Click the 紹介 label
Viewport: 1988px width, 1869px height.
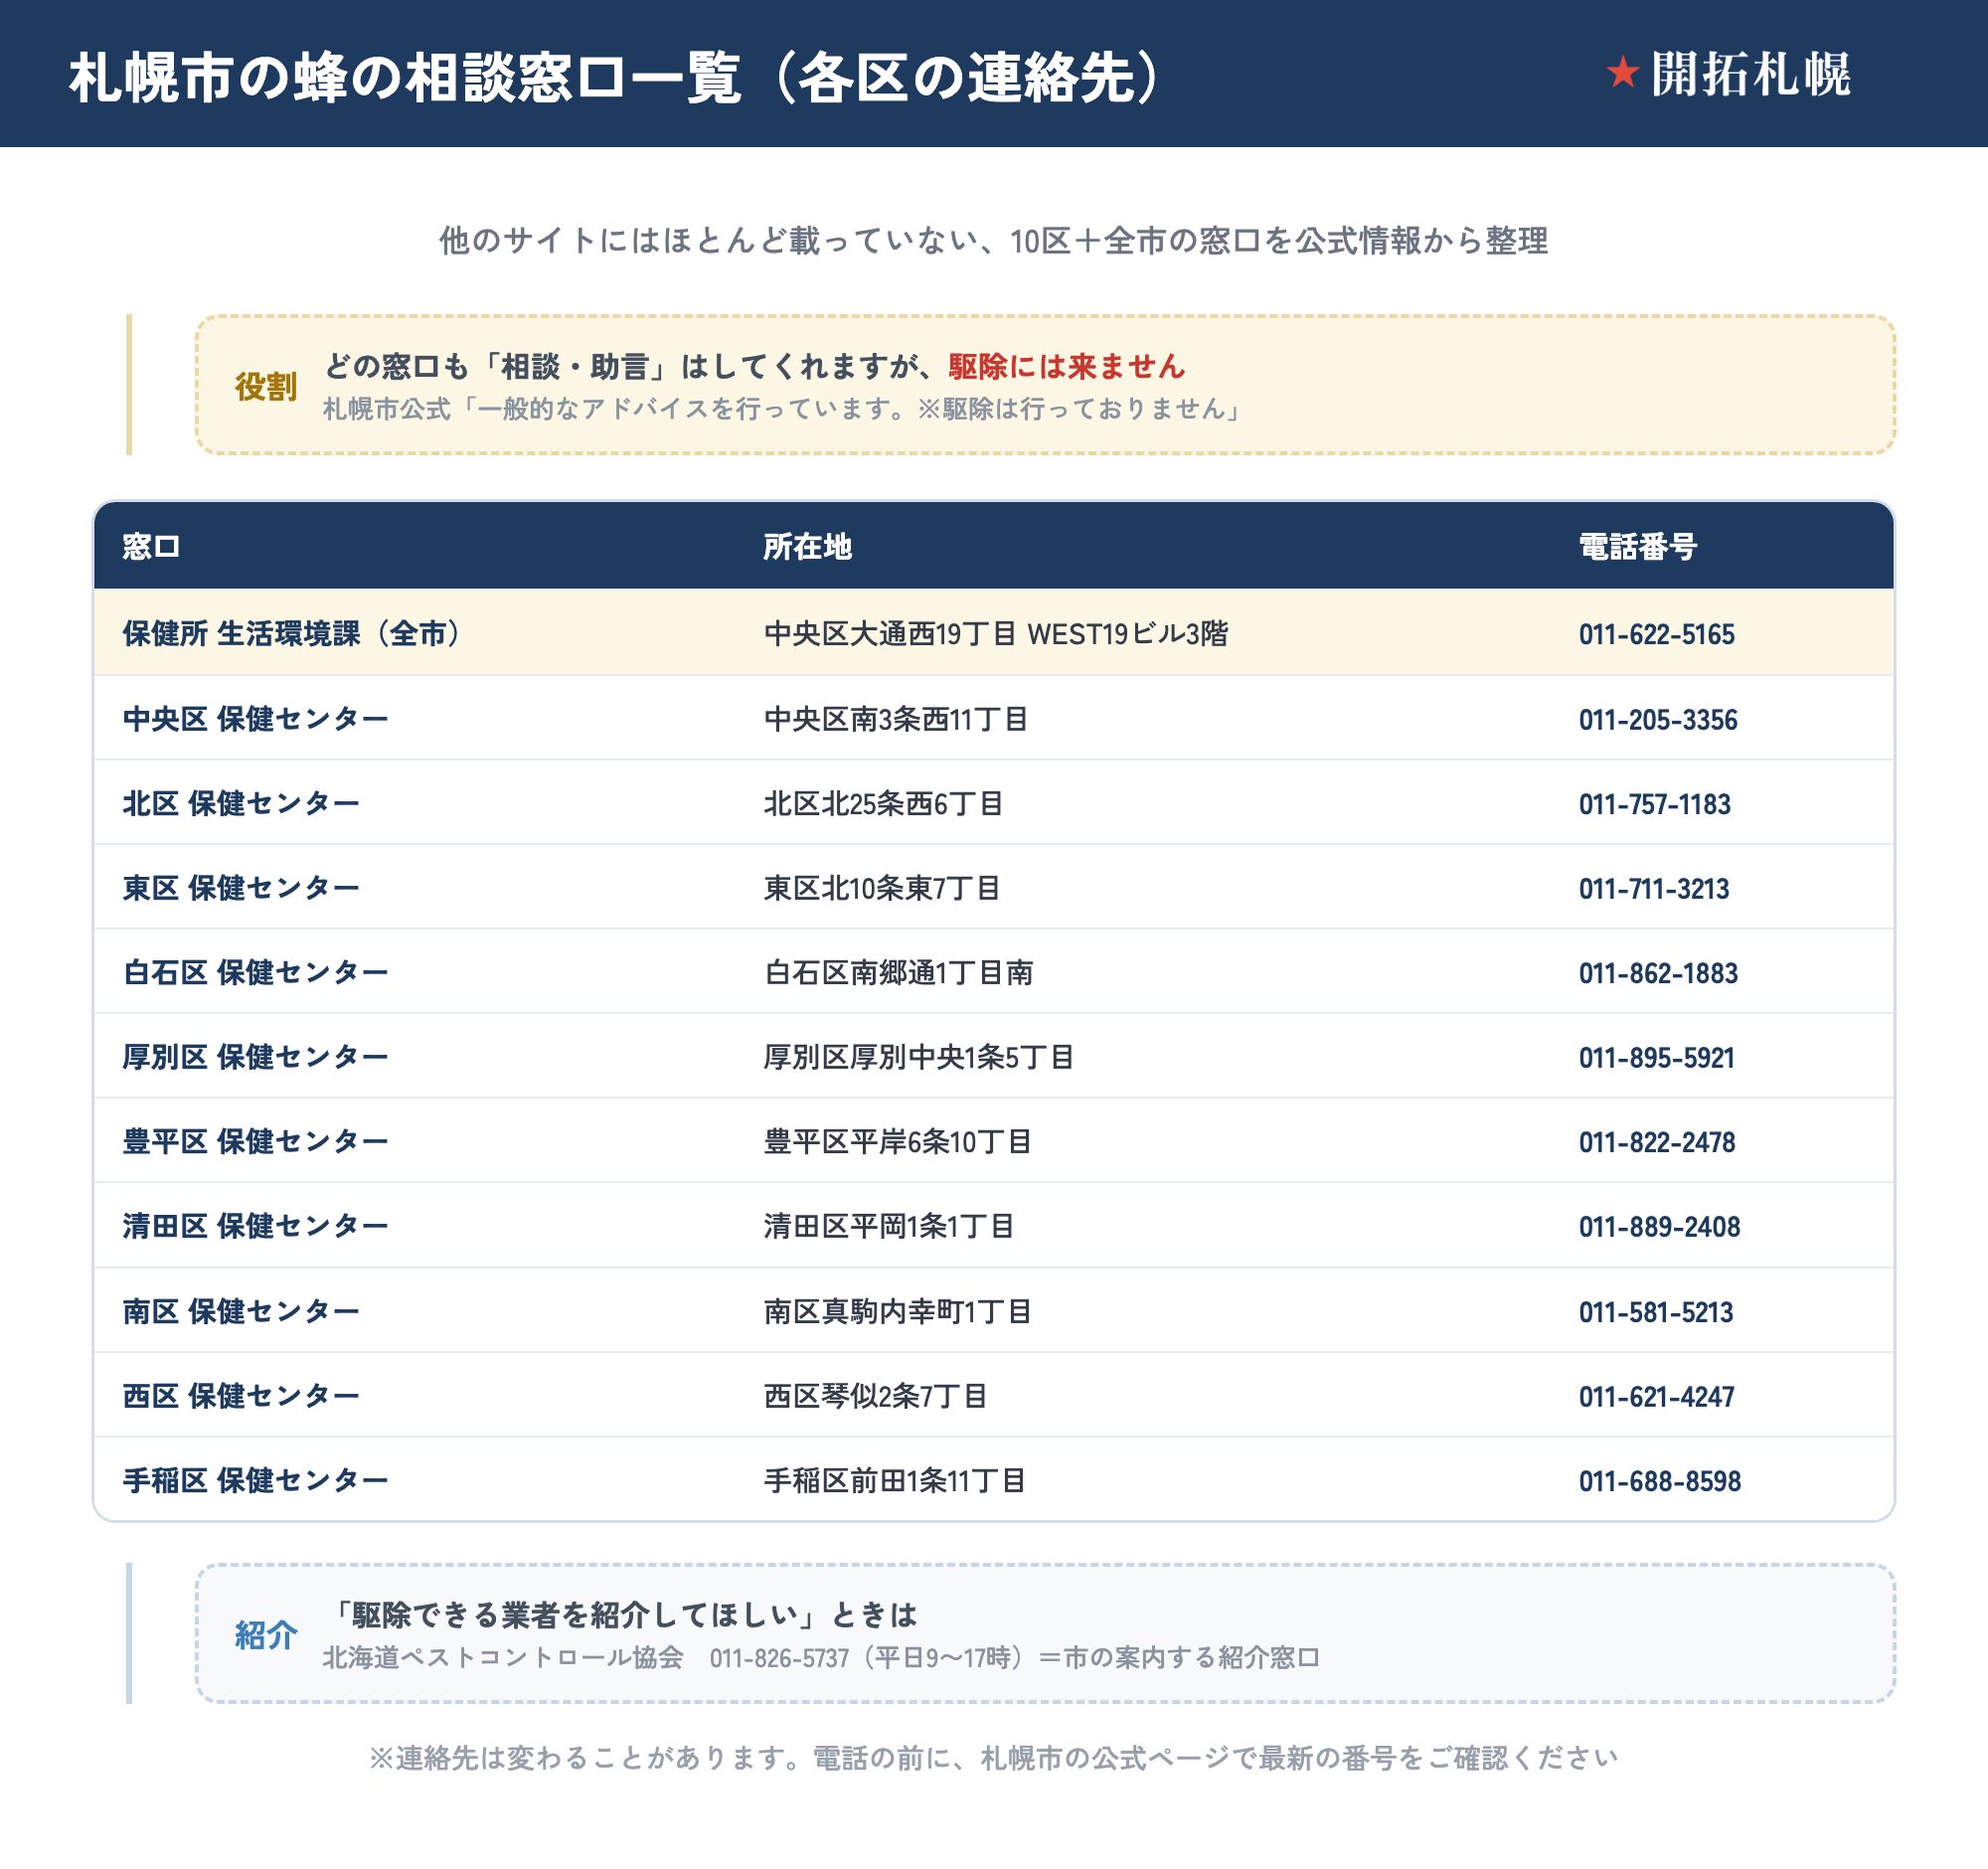pyautogui.click(x=265, y=1635)
